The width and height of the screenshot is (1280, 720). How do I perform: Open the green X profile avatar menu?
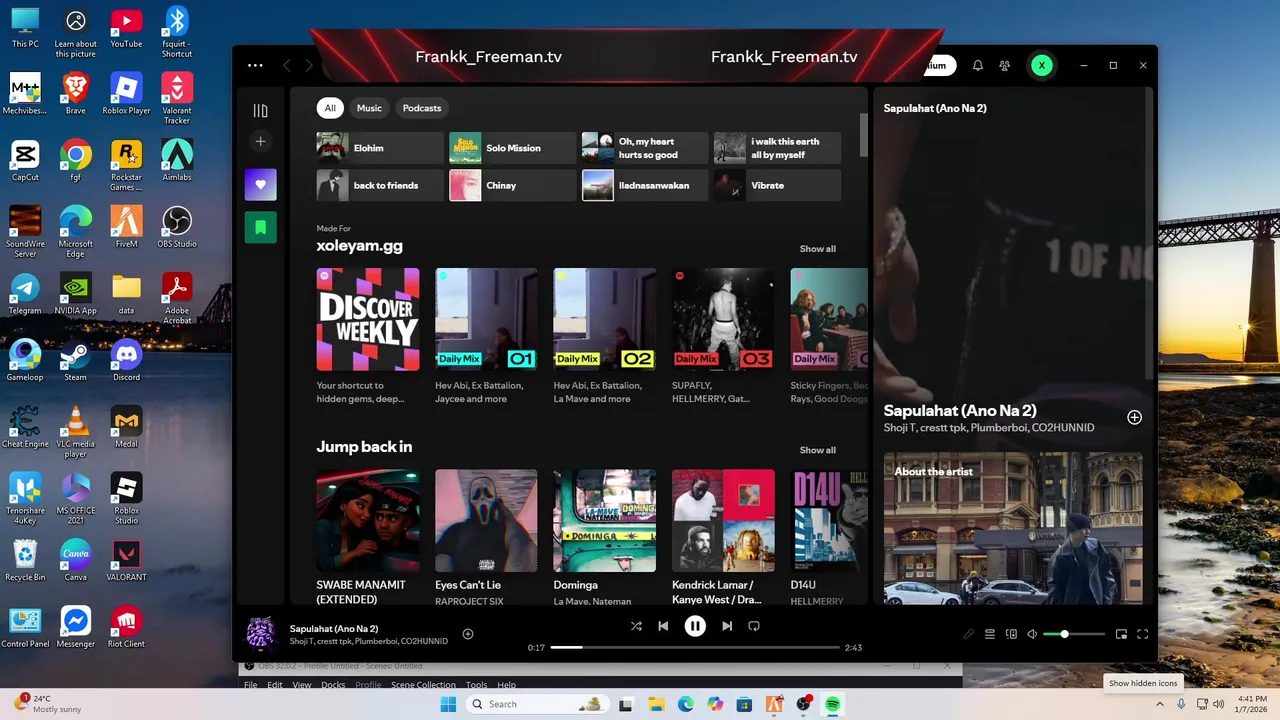(x=1042, y=66)
